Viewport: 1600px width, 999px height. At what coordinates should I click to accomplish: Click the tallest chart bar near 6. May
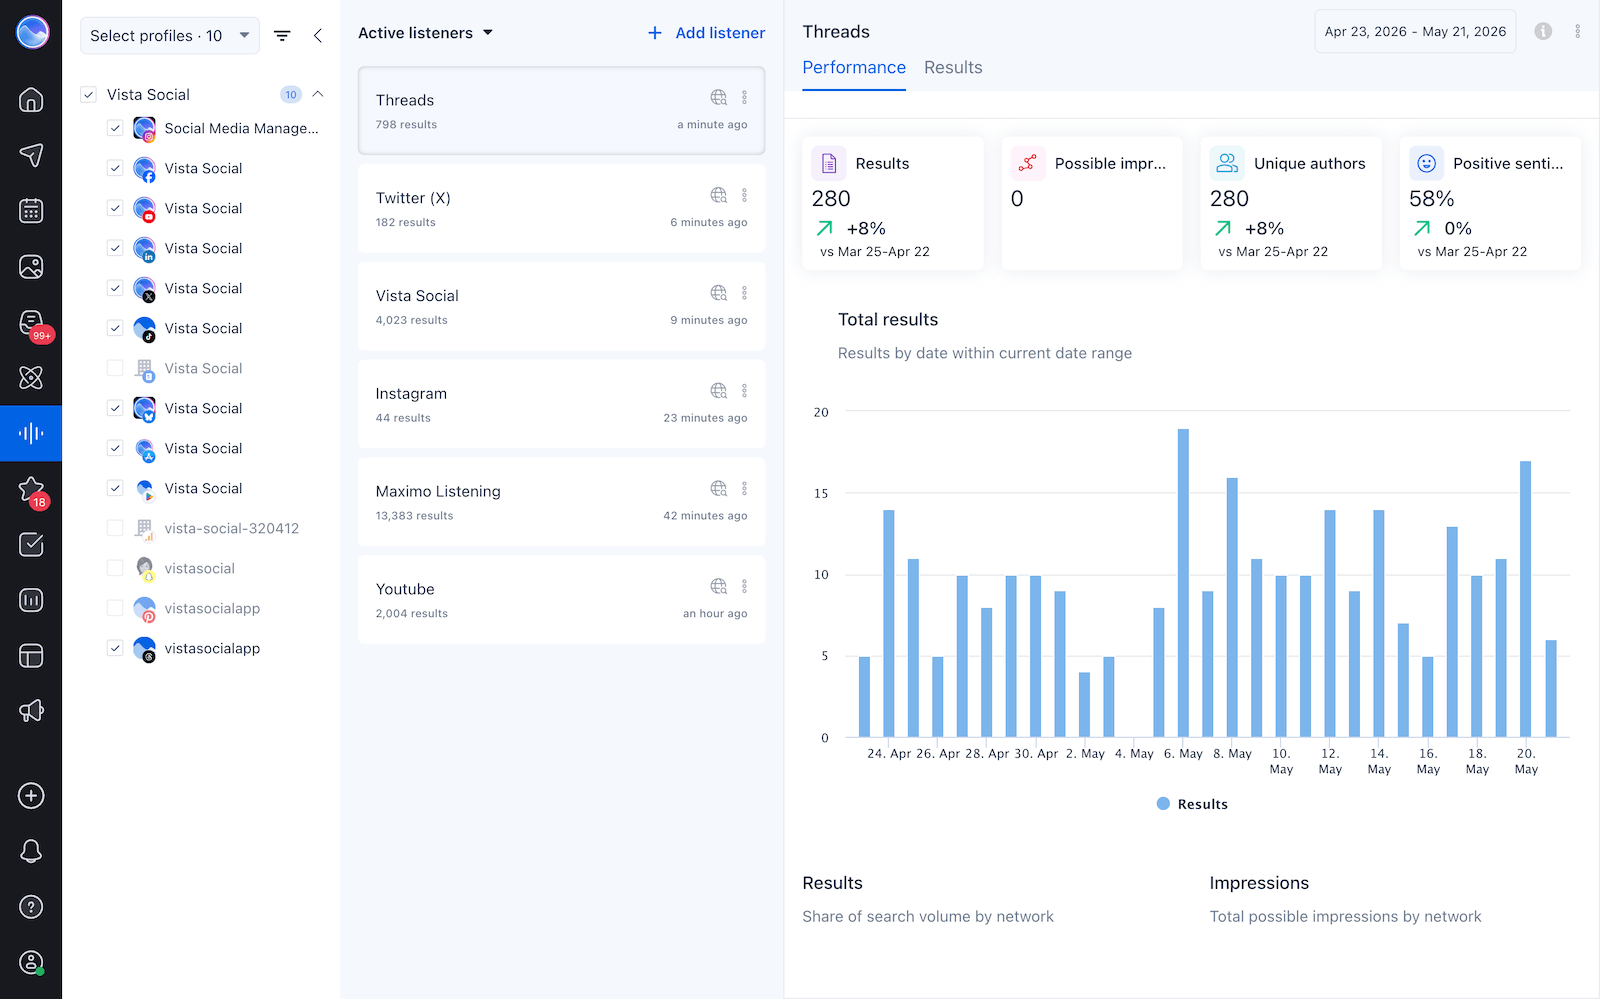coord(1183,583)
